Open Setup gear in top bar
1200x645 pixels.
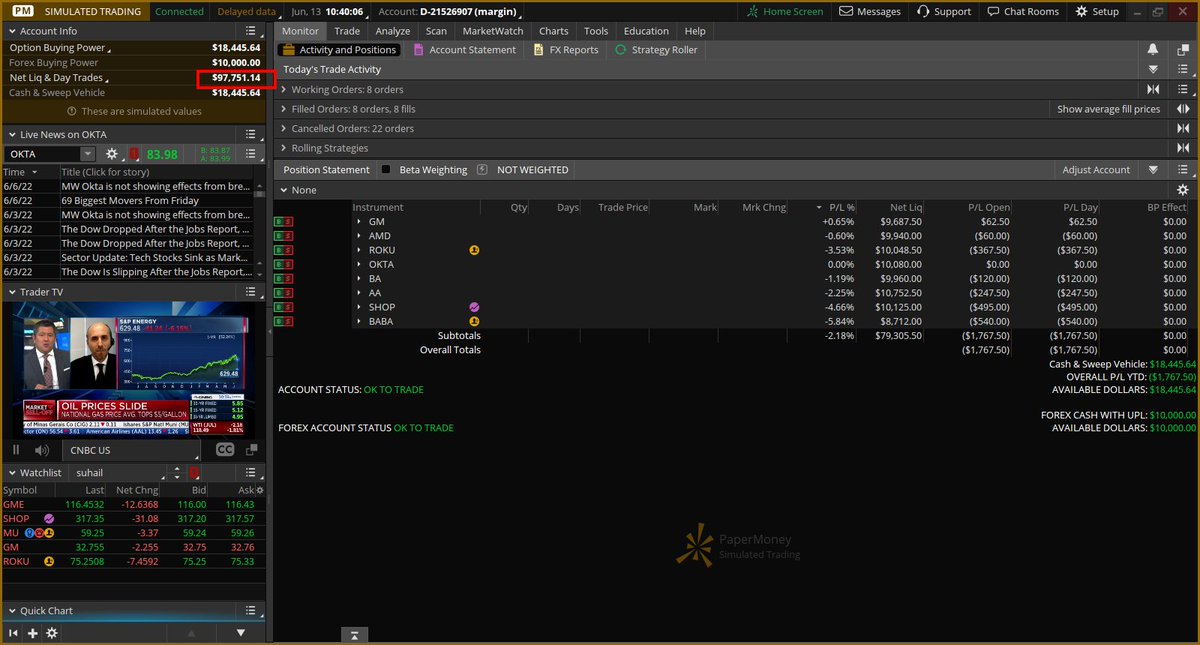1096,11
